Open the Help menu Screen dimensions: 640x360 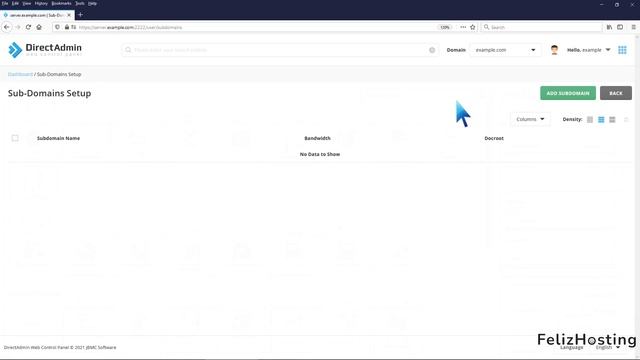point(93,3)
